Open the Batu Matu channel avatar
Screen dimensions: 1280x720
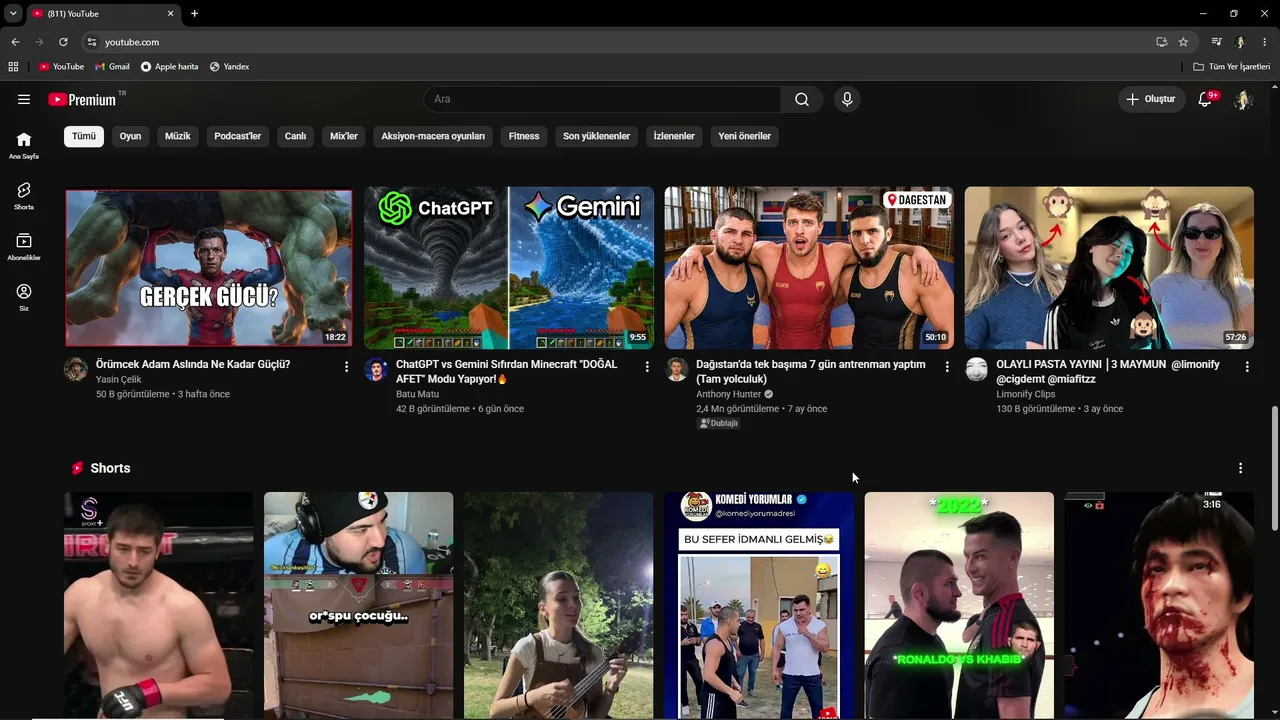[376, 369]
